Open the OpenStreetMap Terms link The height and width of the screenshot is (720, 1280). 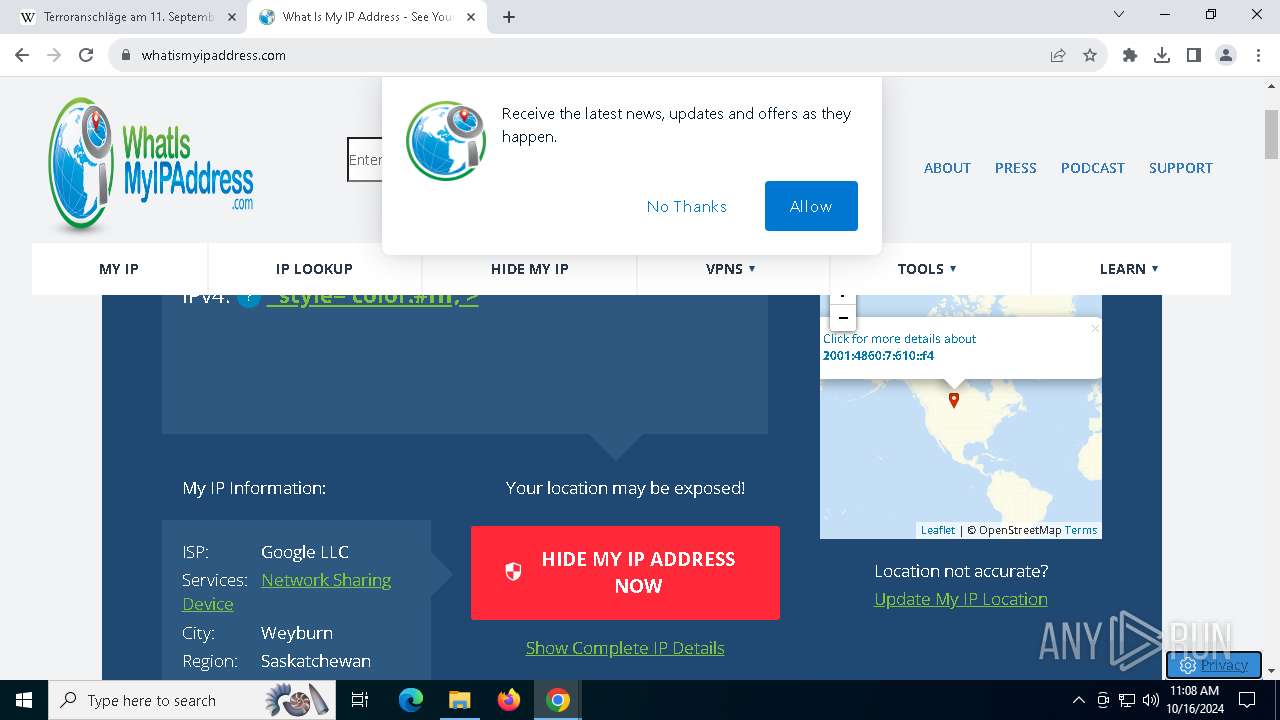tap(1081, 530)
